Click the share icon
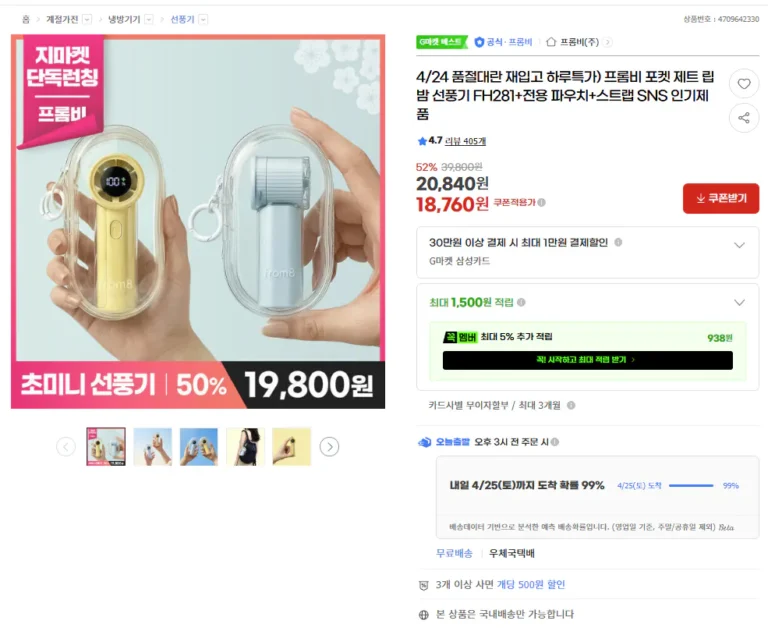Viewport: 768px width, 628px height. pyautogui.click(x=744, y=118)
